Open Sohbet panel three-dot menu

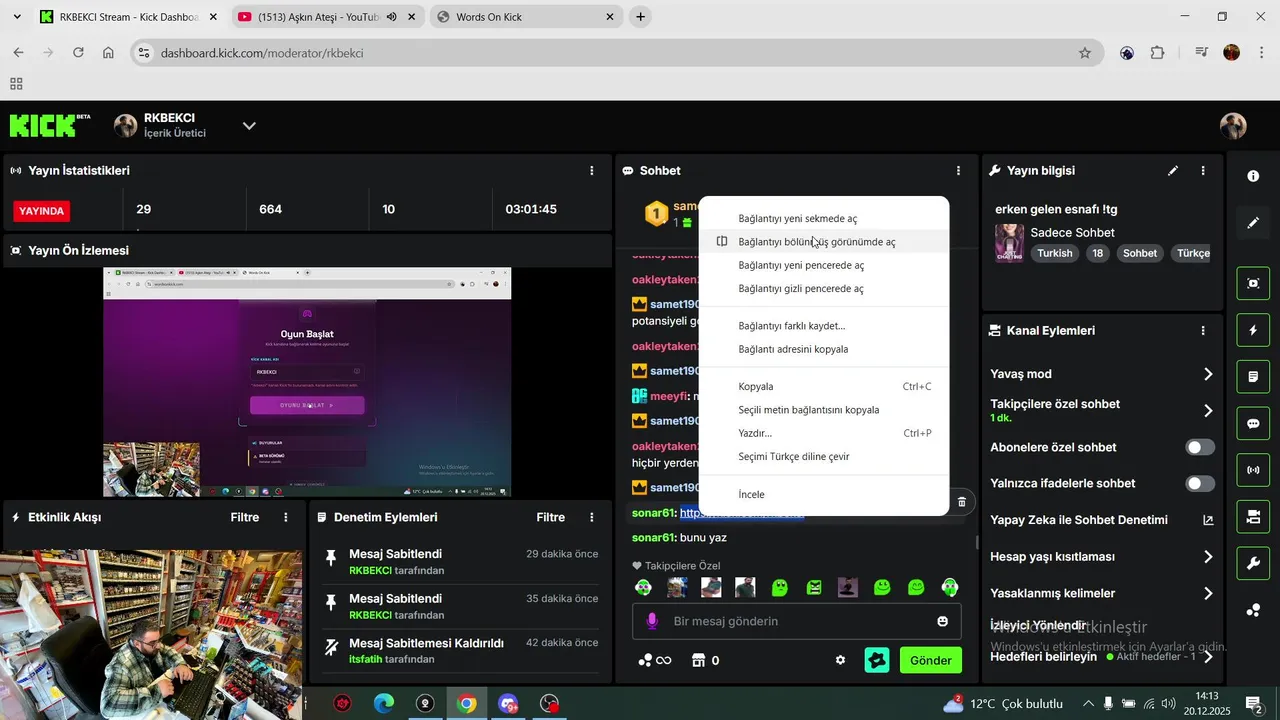(958, 171)
